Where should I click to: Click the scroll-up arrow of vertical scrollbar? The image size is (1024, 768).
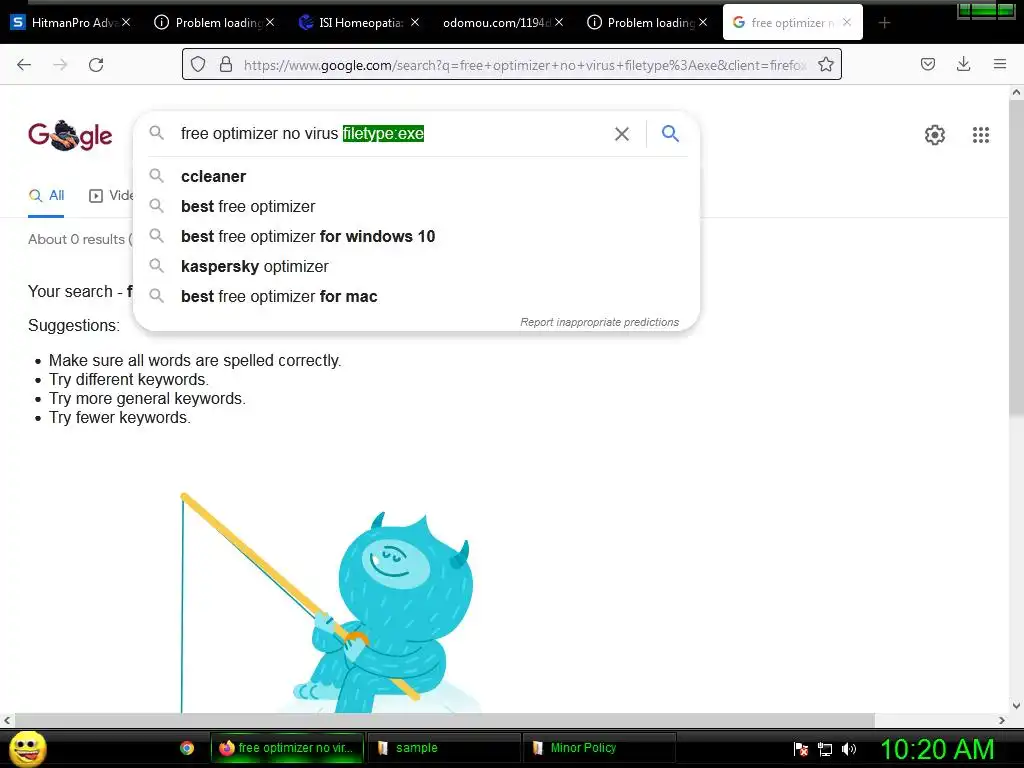[1016, 93]
